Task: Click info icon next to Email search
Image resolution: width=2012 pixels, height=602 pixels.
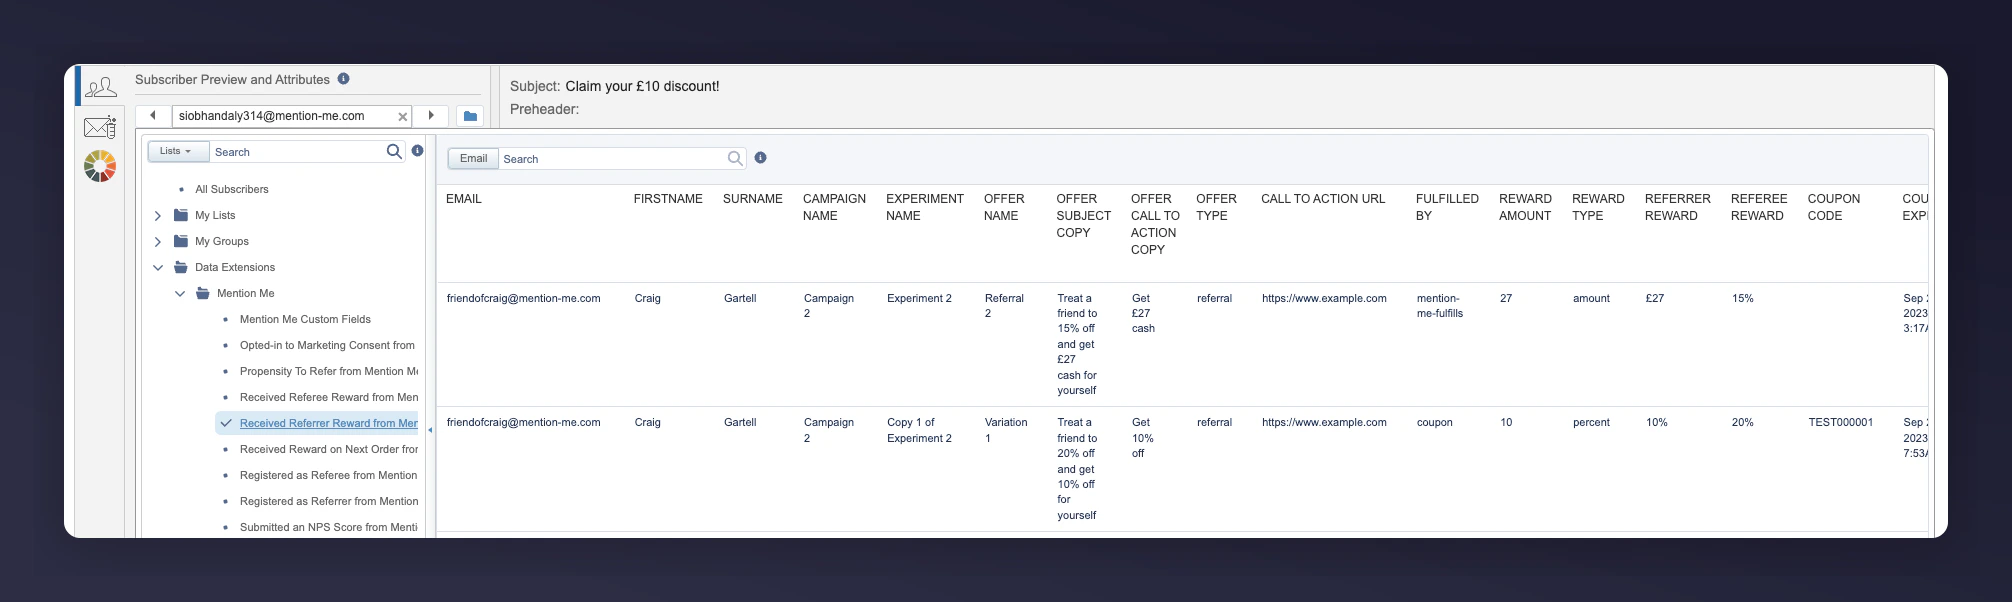Action: (760, 158)
